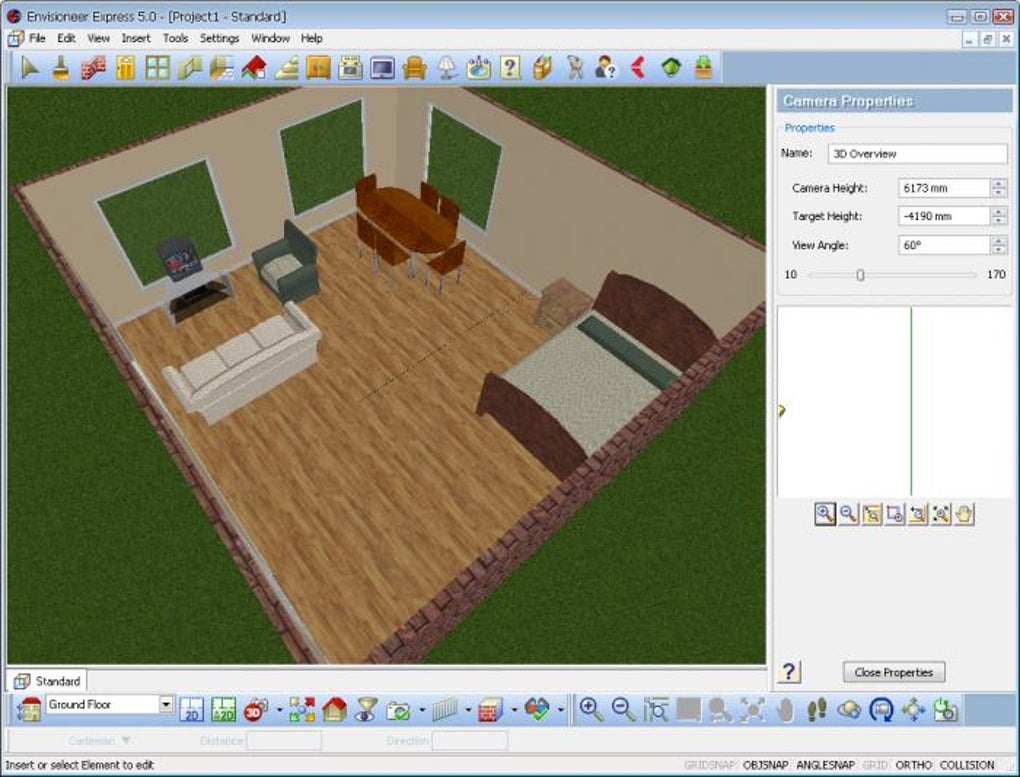Expand the color palette dropdown arrow
This screenshot has height=777, width=1020.
pyautogui.click(x=560, y=710)
